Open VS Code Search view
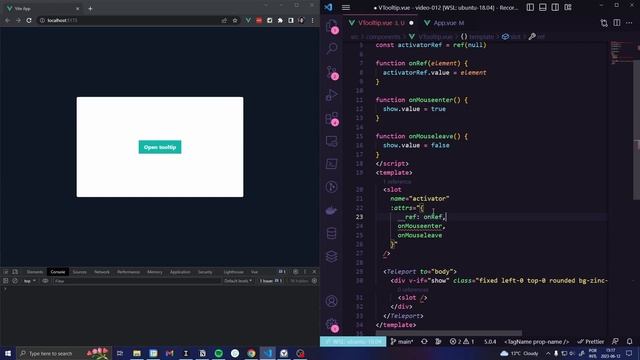This screenshot has width=640, height=360. click(332, 48)
